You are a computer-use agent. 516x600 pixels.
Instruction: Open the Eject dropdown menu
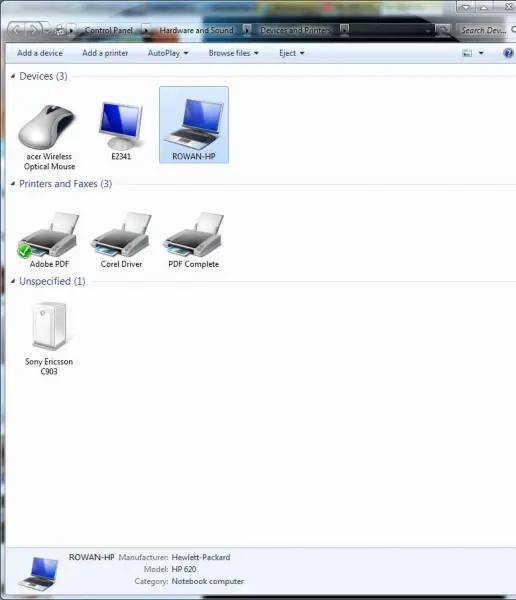point(291,53)
